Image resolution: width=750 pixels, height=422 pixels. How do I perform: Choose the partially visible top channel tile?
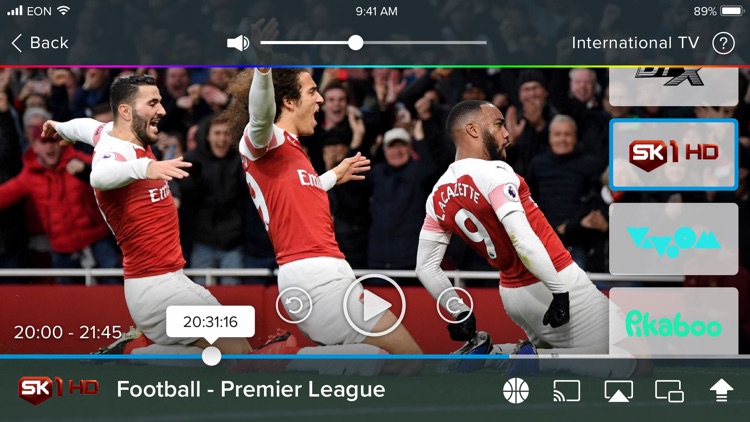tap(673, 87)
